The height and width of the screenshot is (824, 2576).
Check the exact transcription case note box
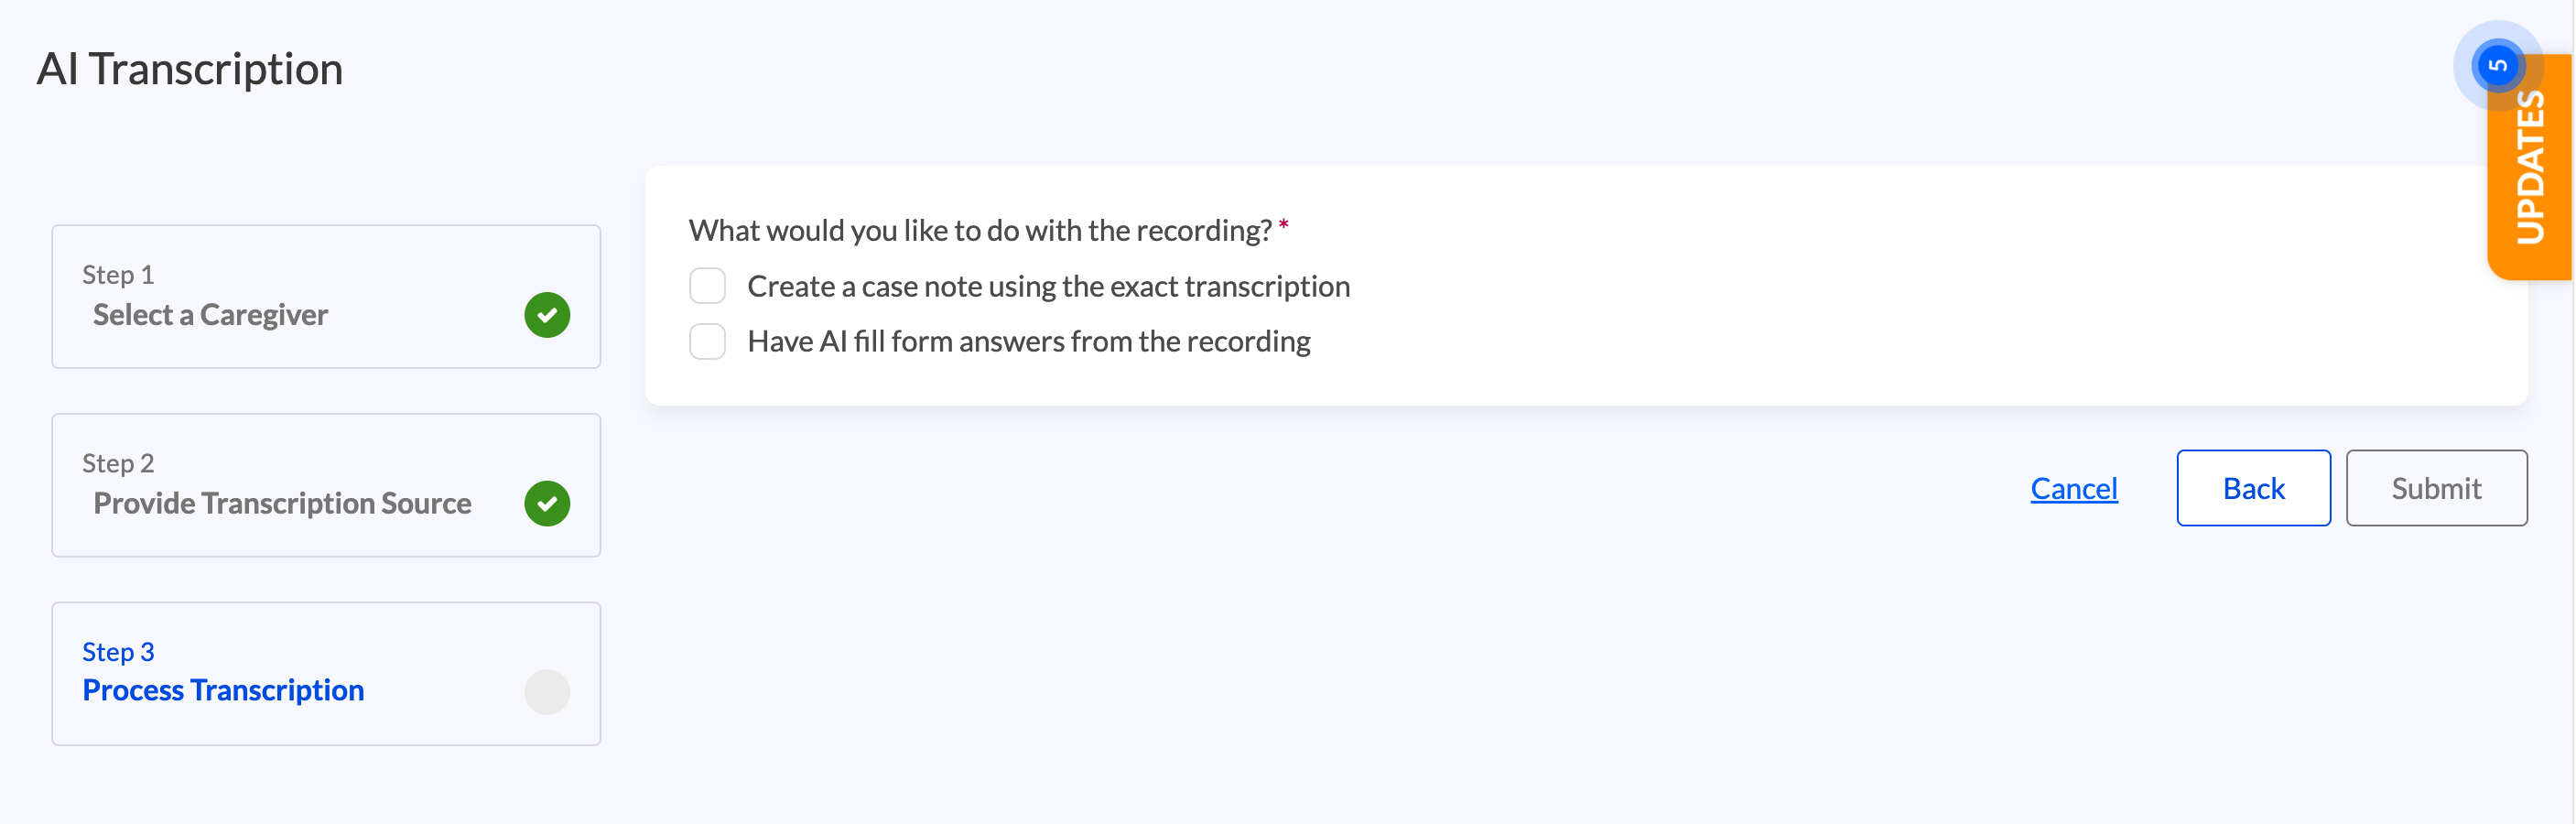(x=707, y=286)
